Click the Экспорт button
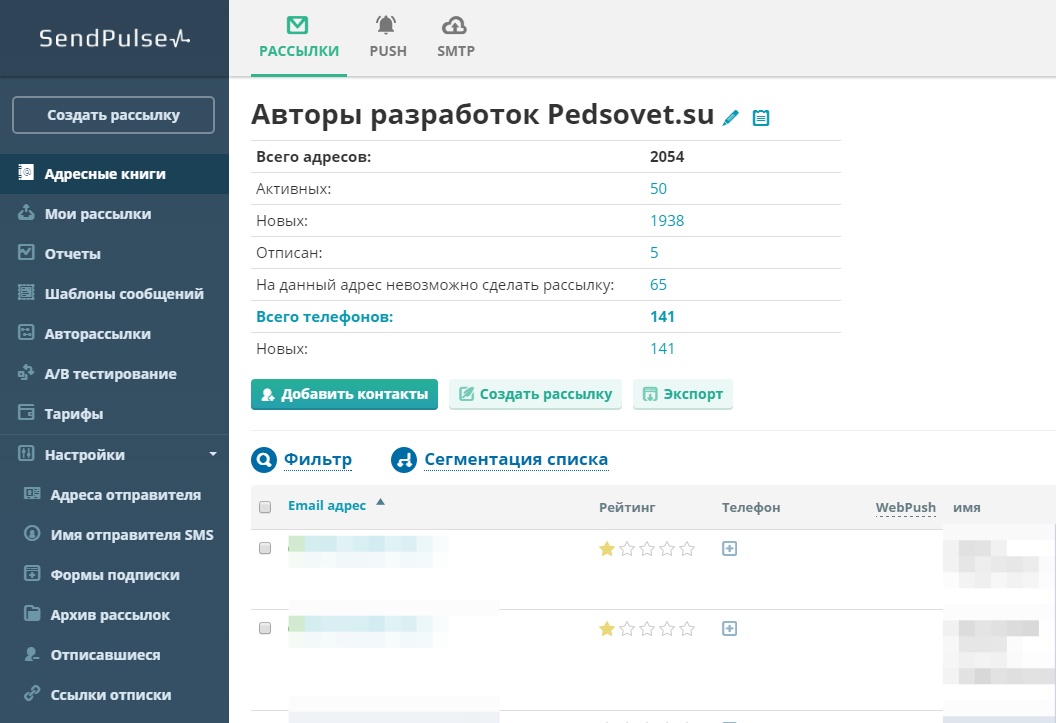This screenshot has height=723, width=1056. pyautogui.click(x=683, y=394)
